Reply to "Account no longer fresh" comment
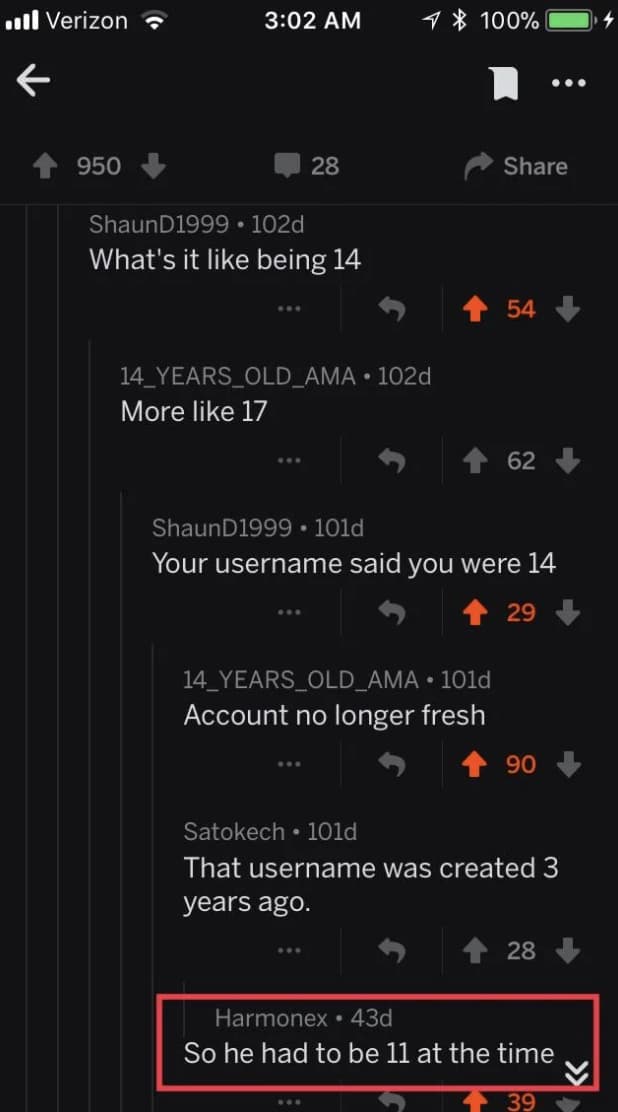This screenshot has width=618, height=1112. [x=393, y=764]
